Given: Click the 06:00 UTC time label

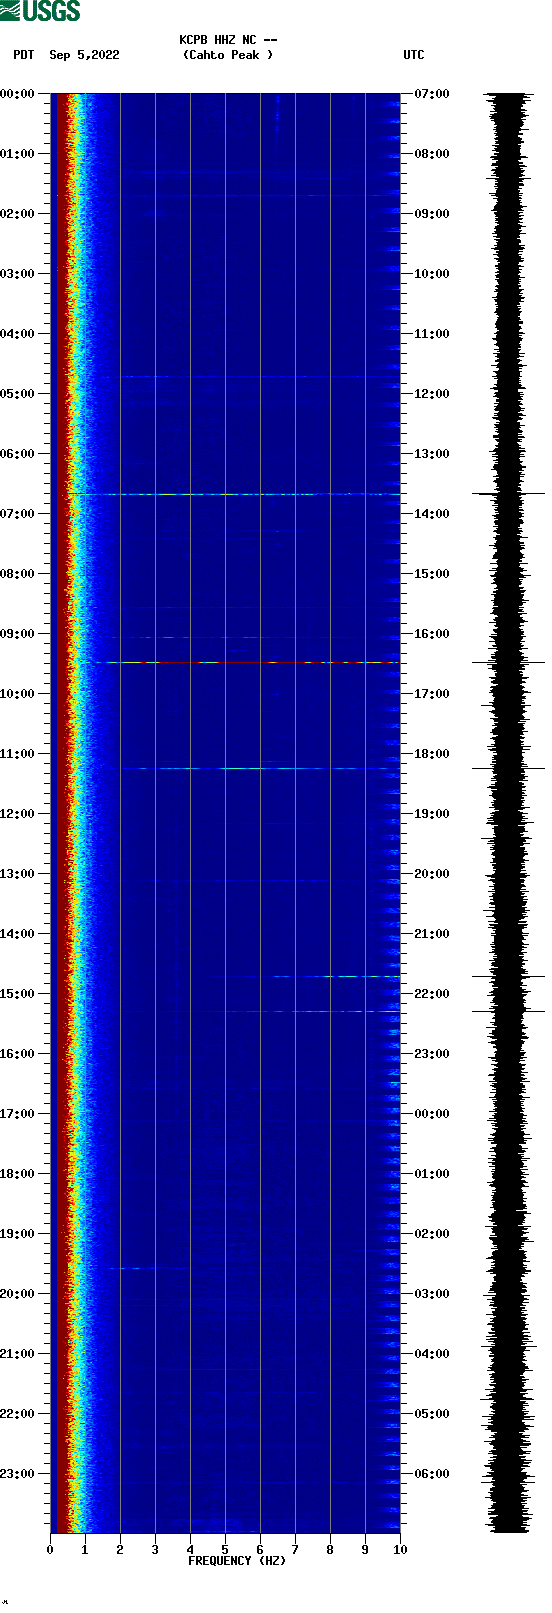Looking at the screenshot, I should [432, 1474].
